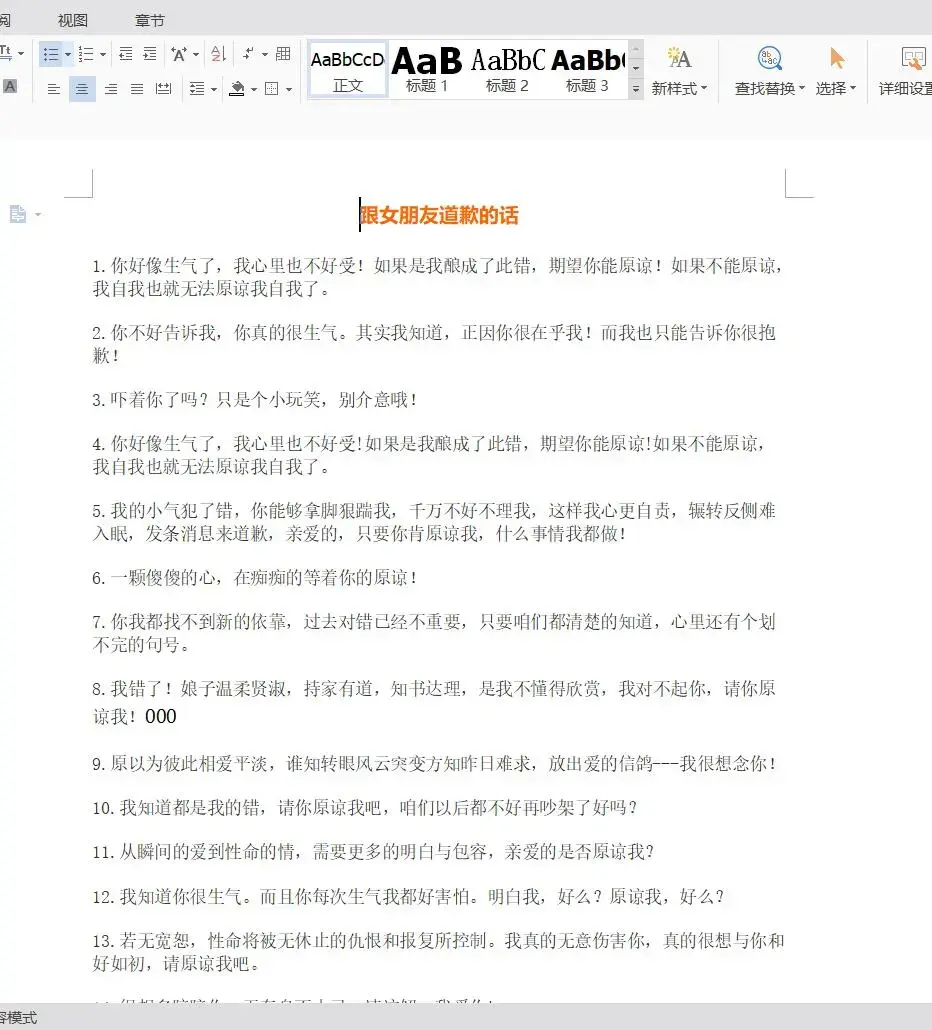The height and width of the screenshot is (1030, 932).
Task: Open the shading fill color swatch
Action: click(x=236, y=88)
